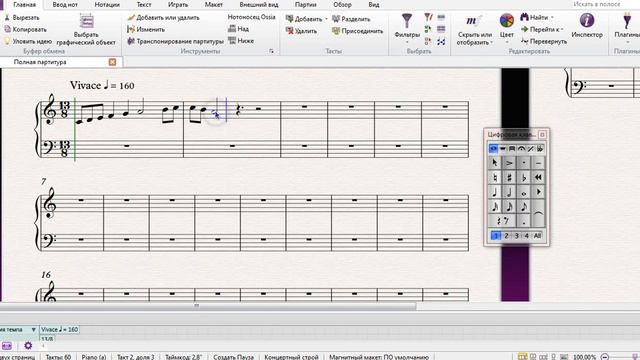Screen dimensions: 640x360
Task: Expand the Filters dropdown arrow
Action: point(407,42)
